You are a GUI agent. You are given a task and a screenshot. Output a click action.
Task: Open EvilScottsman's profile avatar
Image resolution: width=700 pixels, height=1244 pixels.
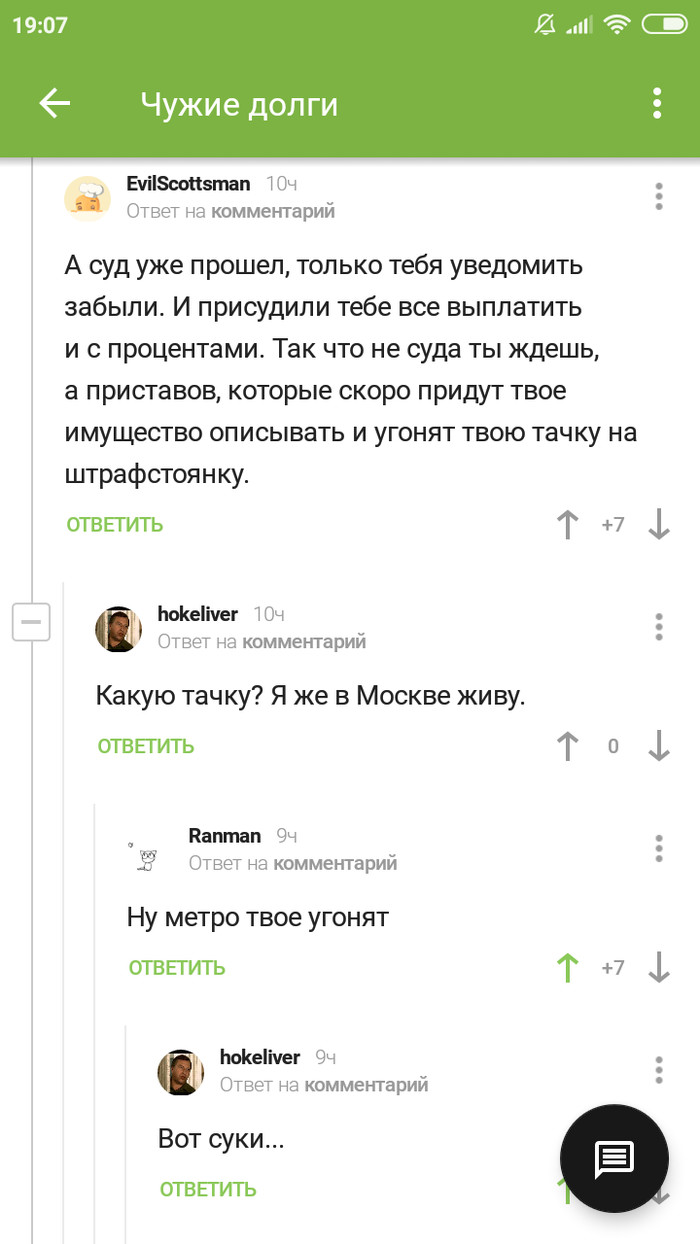click(x=88, y=197)
